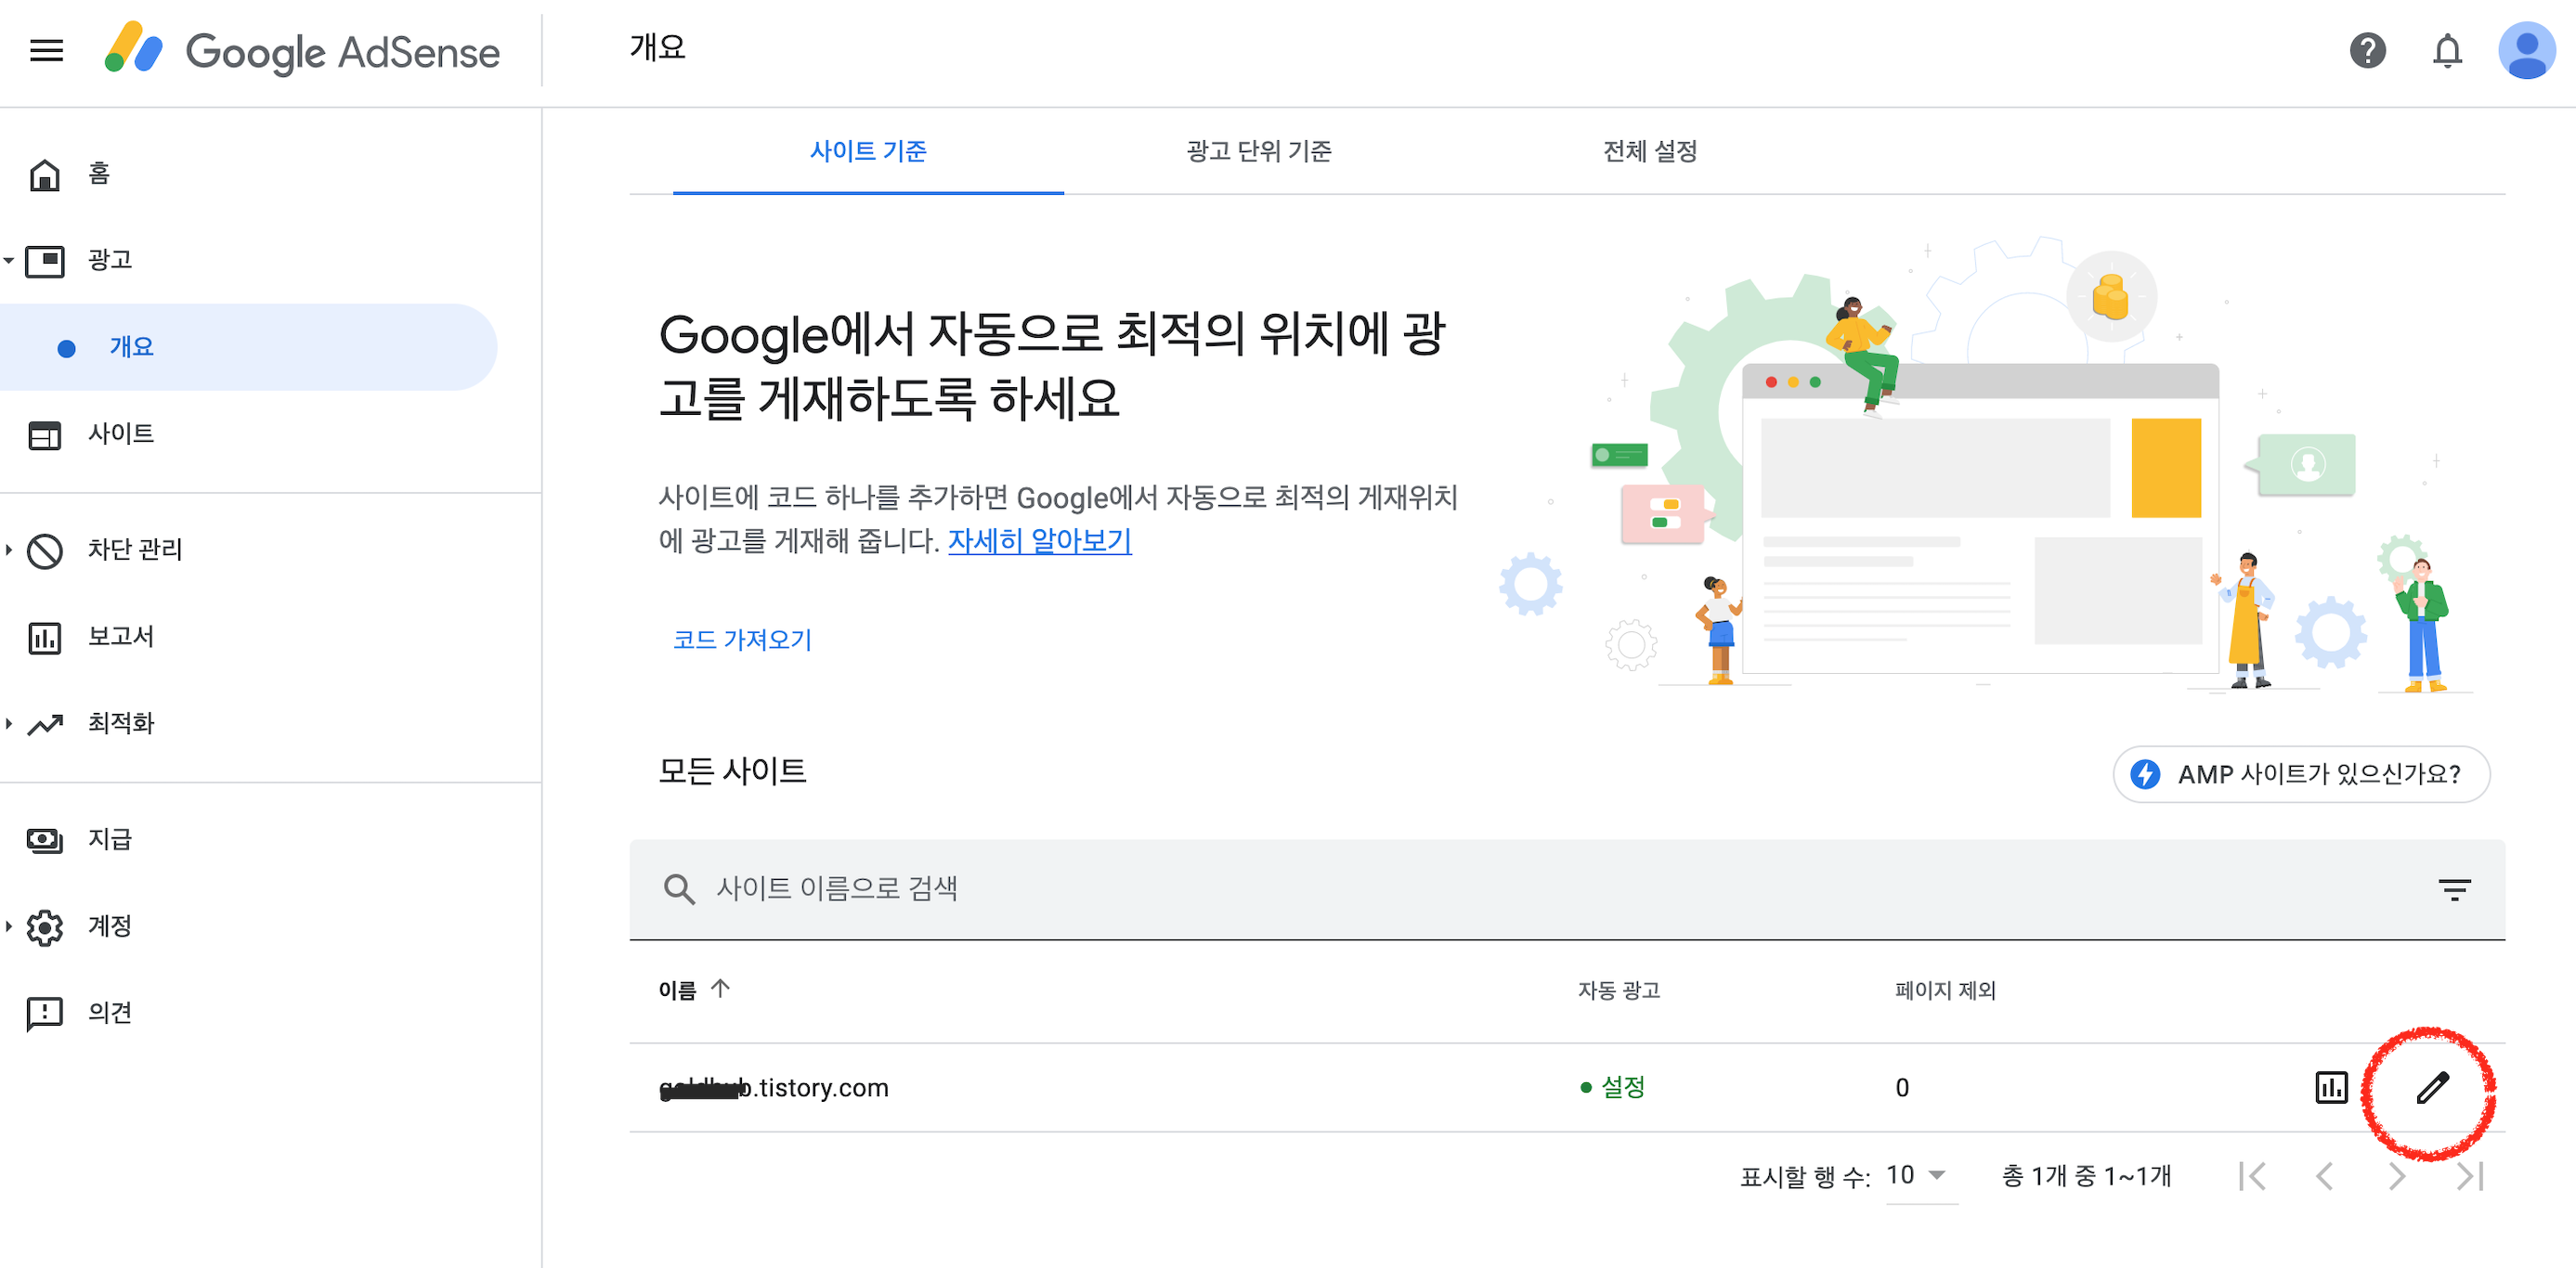Click the Google AdSense logo

tap(301, 50)
